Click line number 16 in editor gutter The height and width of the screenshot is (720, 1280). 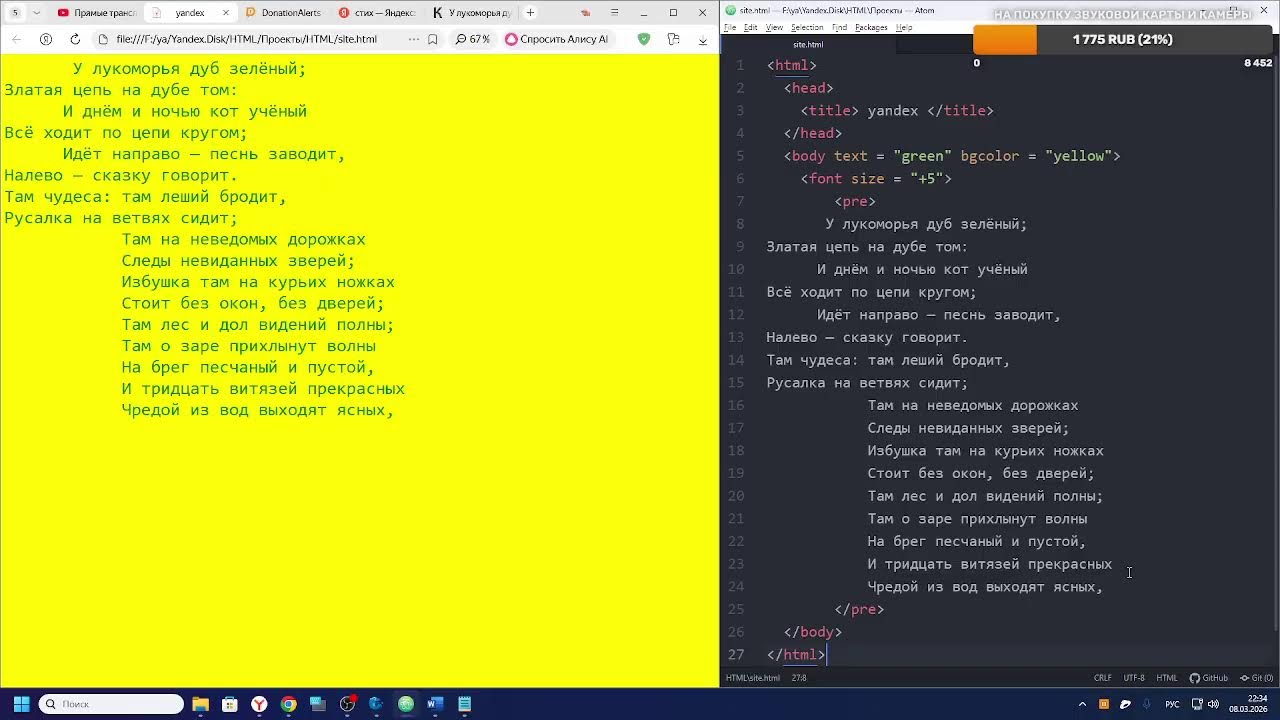click(736, 405)
